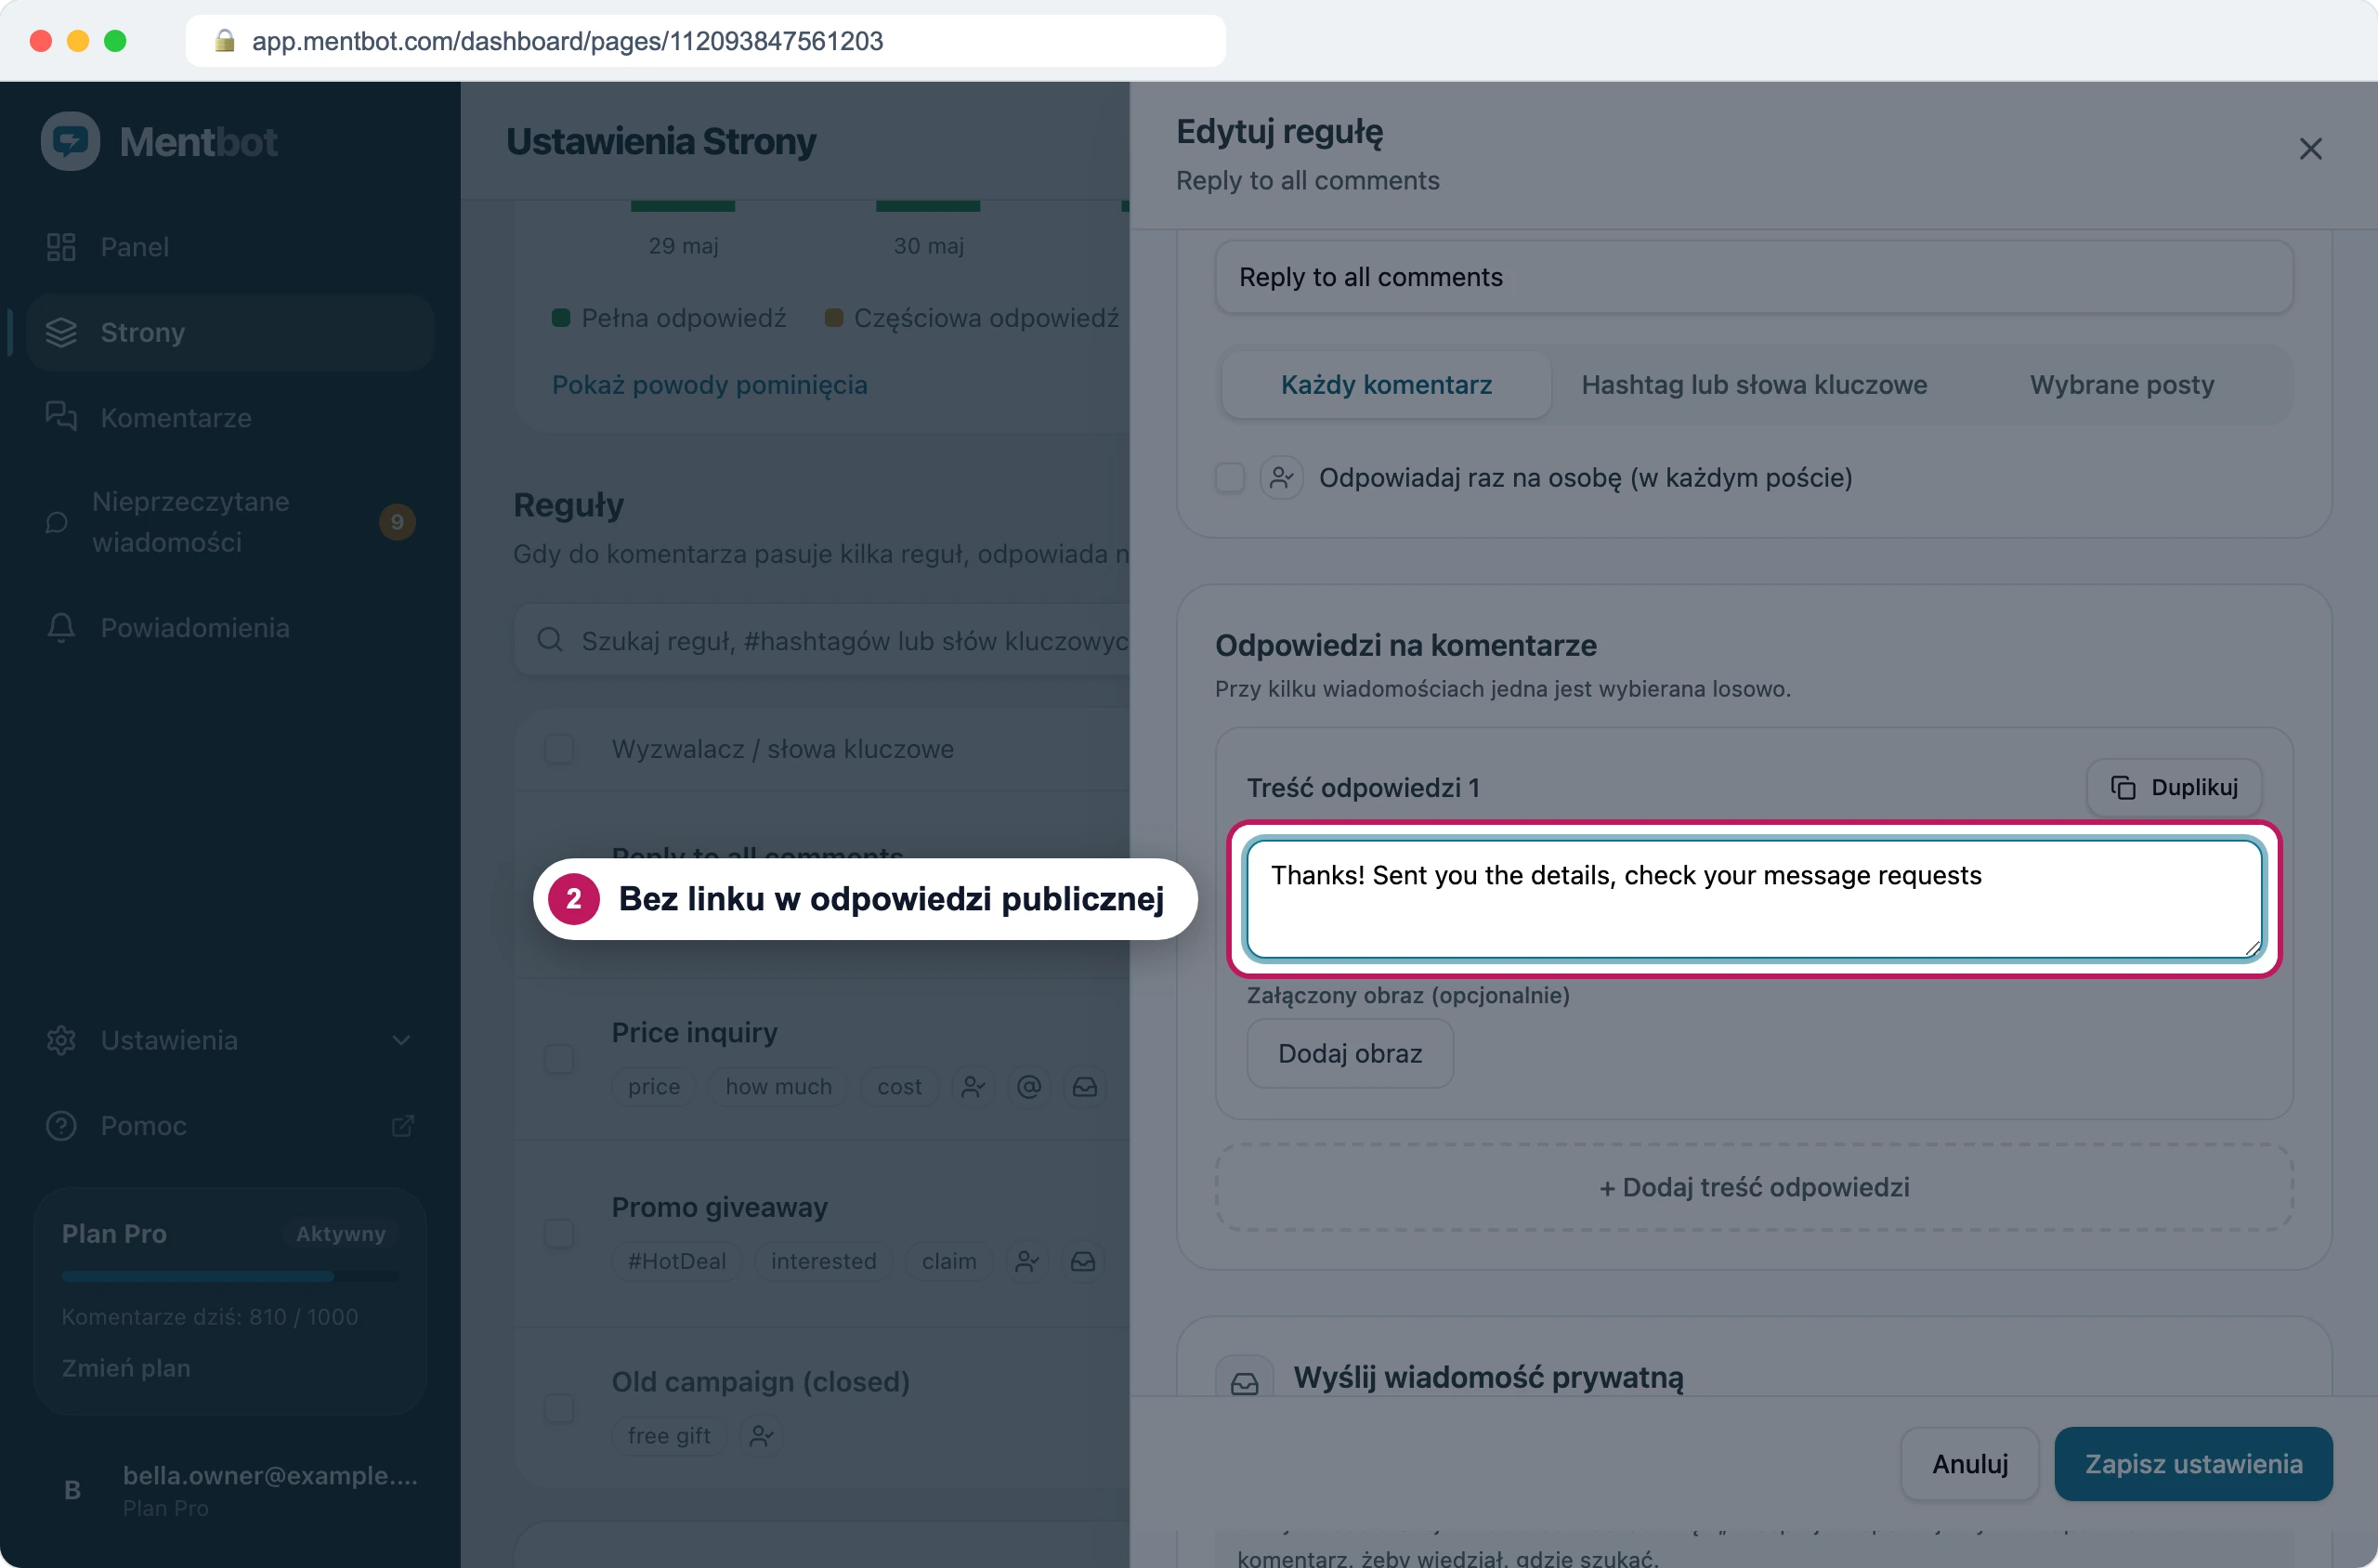This screenshot has width=2378, height=1568.
Task: Select the Price inquiry rule checkbox
Action: click(x=559, y=1058)
